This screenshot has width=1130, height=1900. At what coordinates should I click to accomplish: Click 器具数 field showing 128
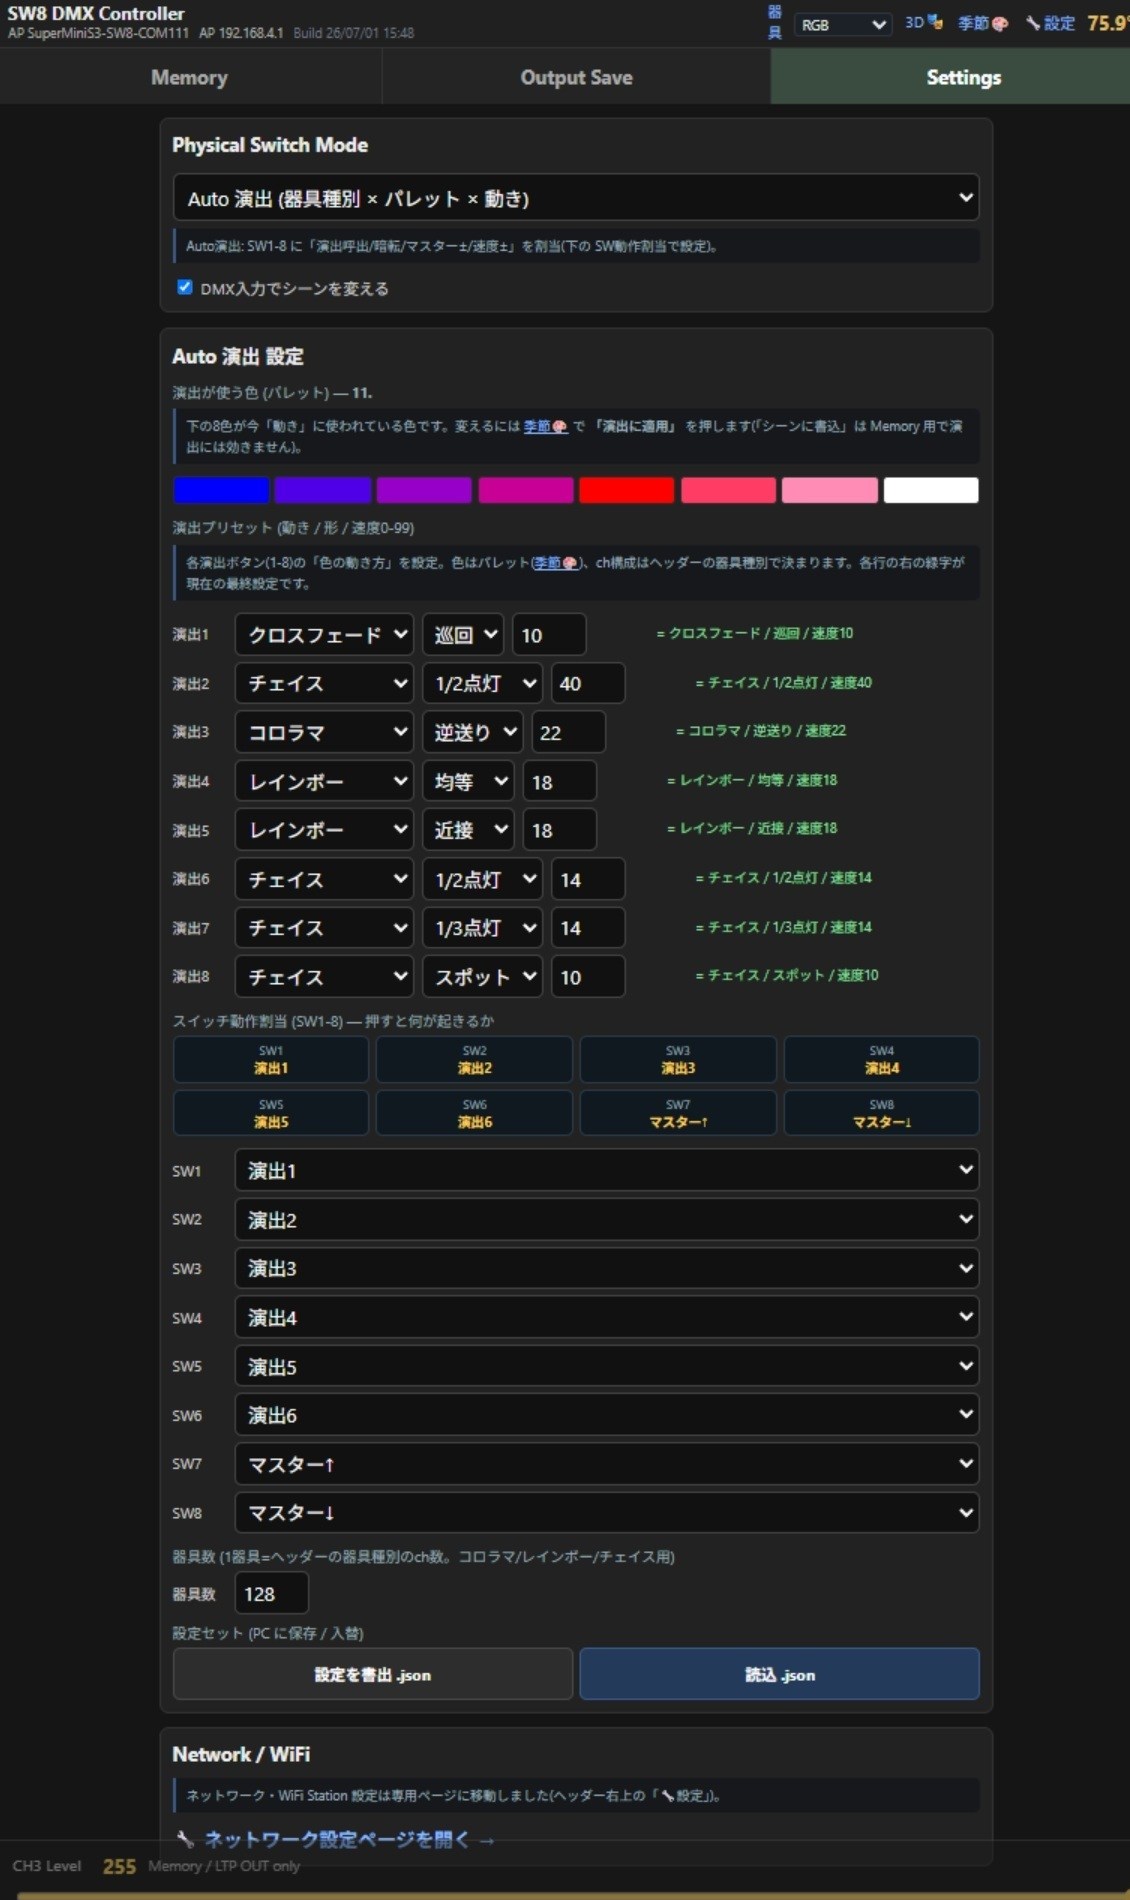point(271,1593)
